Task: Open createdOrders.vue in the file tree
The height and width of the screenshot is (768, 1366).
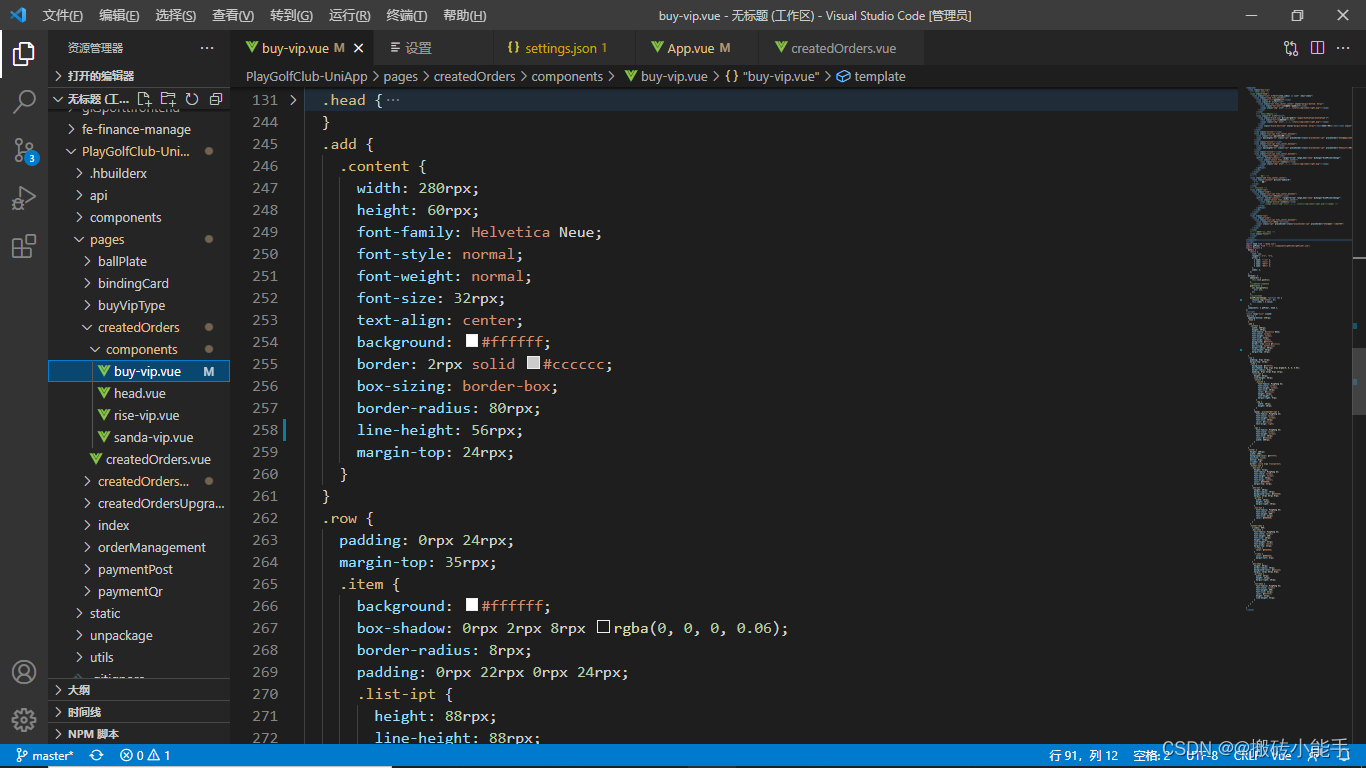Action: (139, 459)
